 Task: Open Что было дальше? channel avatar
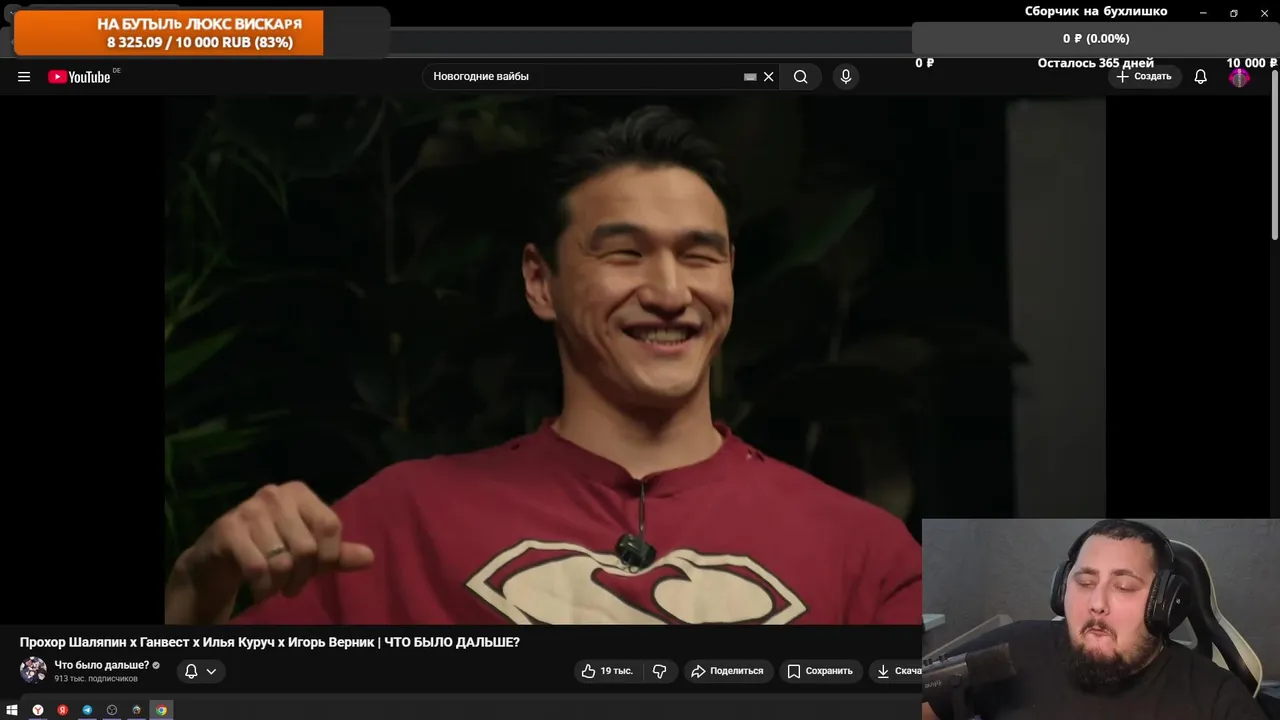(x=33, y=670)
